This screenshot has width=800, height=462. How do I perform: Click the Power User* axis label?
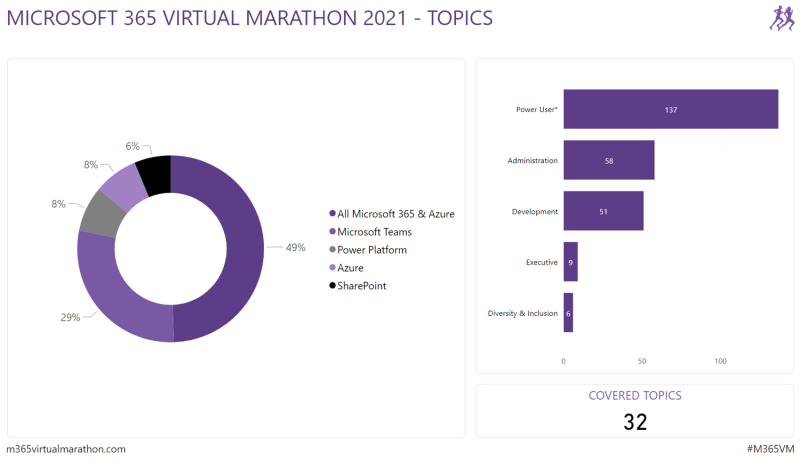pyautogui.click(x=537, y=109)
